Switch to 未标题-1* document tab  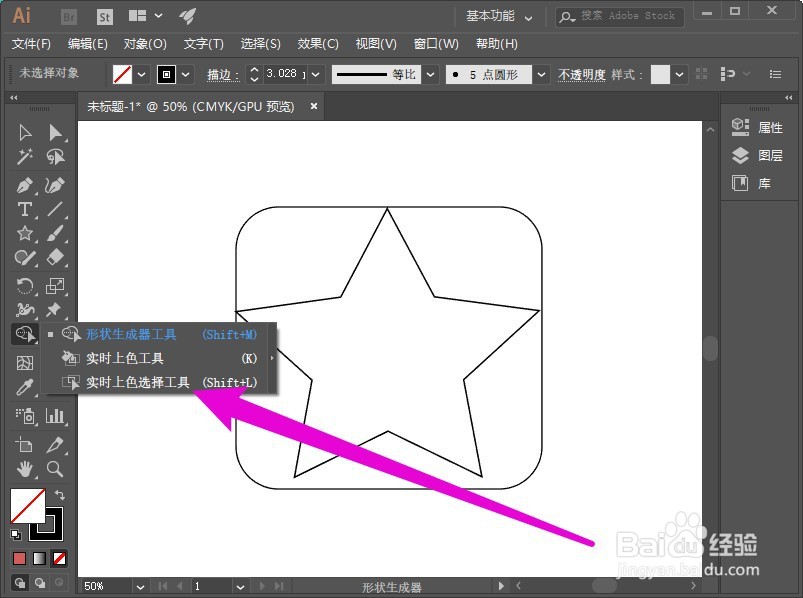point(191,106)
